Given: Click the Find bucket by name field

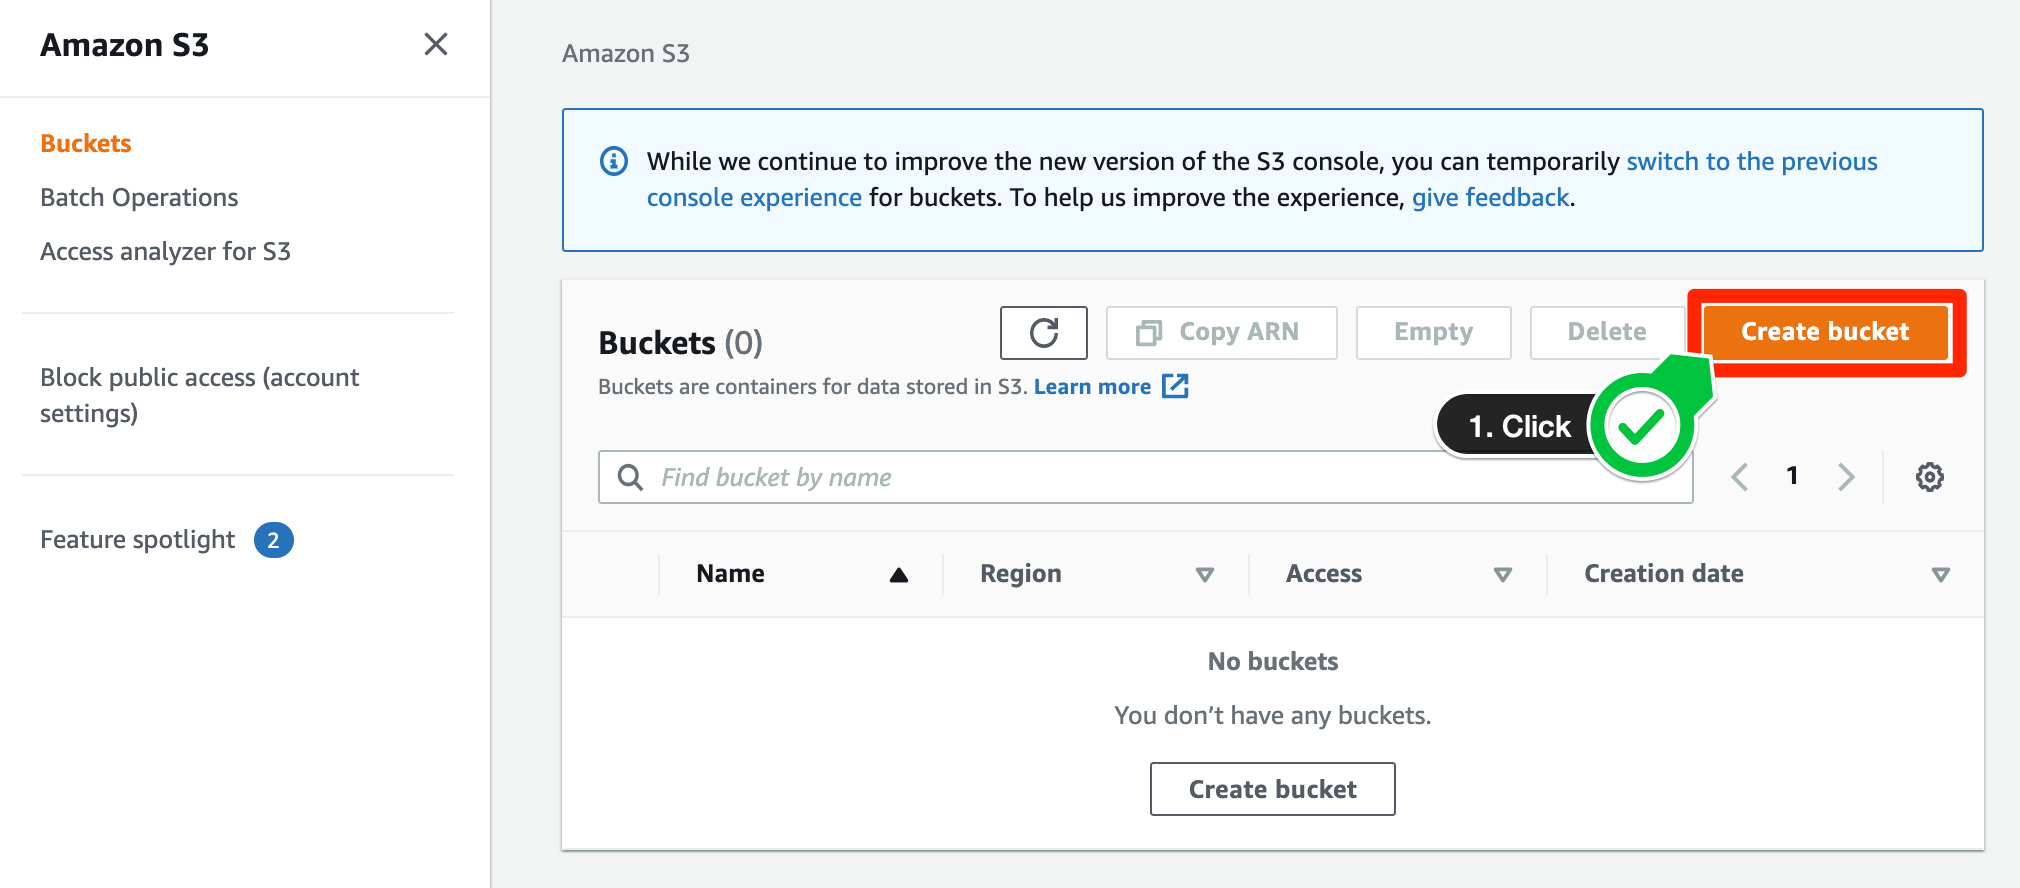Looking at the screenshot, I should [1145, 477].
